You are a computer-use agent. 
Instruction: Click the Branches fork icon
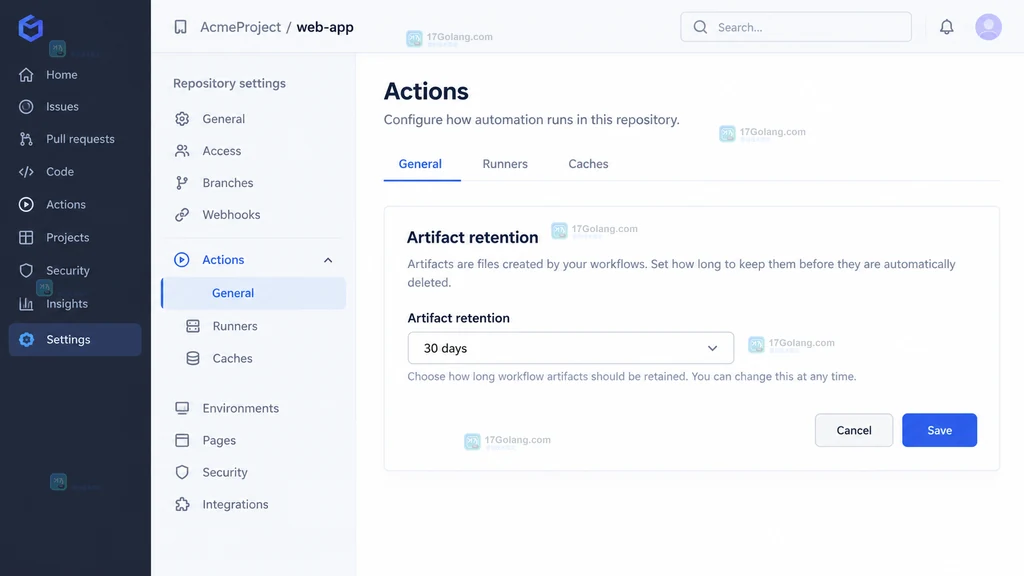click(182, 183)
